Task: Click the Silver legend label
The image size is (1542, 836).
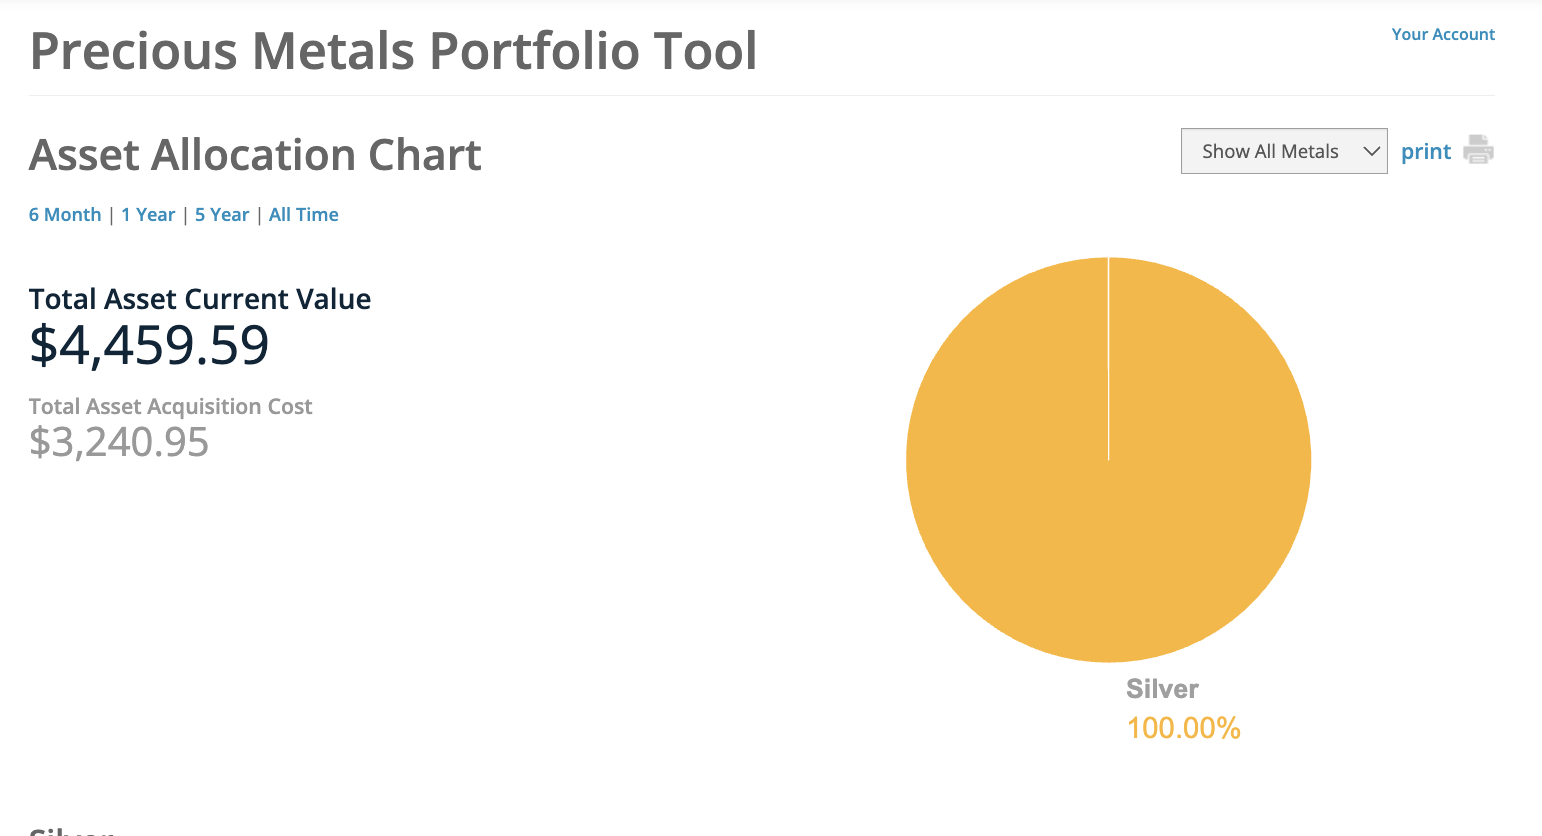Action: [1162, 689]
